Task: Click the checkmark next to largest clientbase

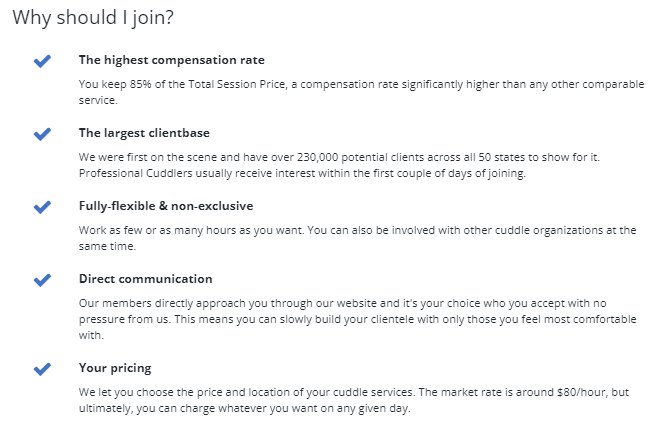Action: [x=42, y=134]
